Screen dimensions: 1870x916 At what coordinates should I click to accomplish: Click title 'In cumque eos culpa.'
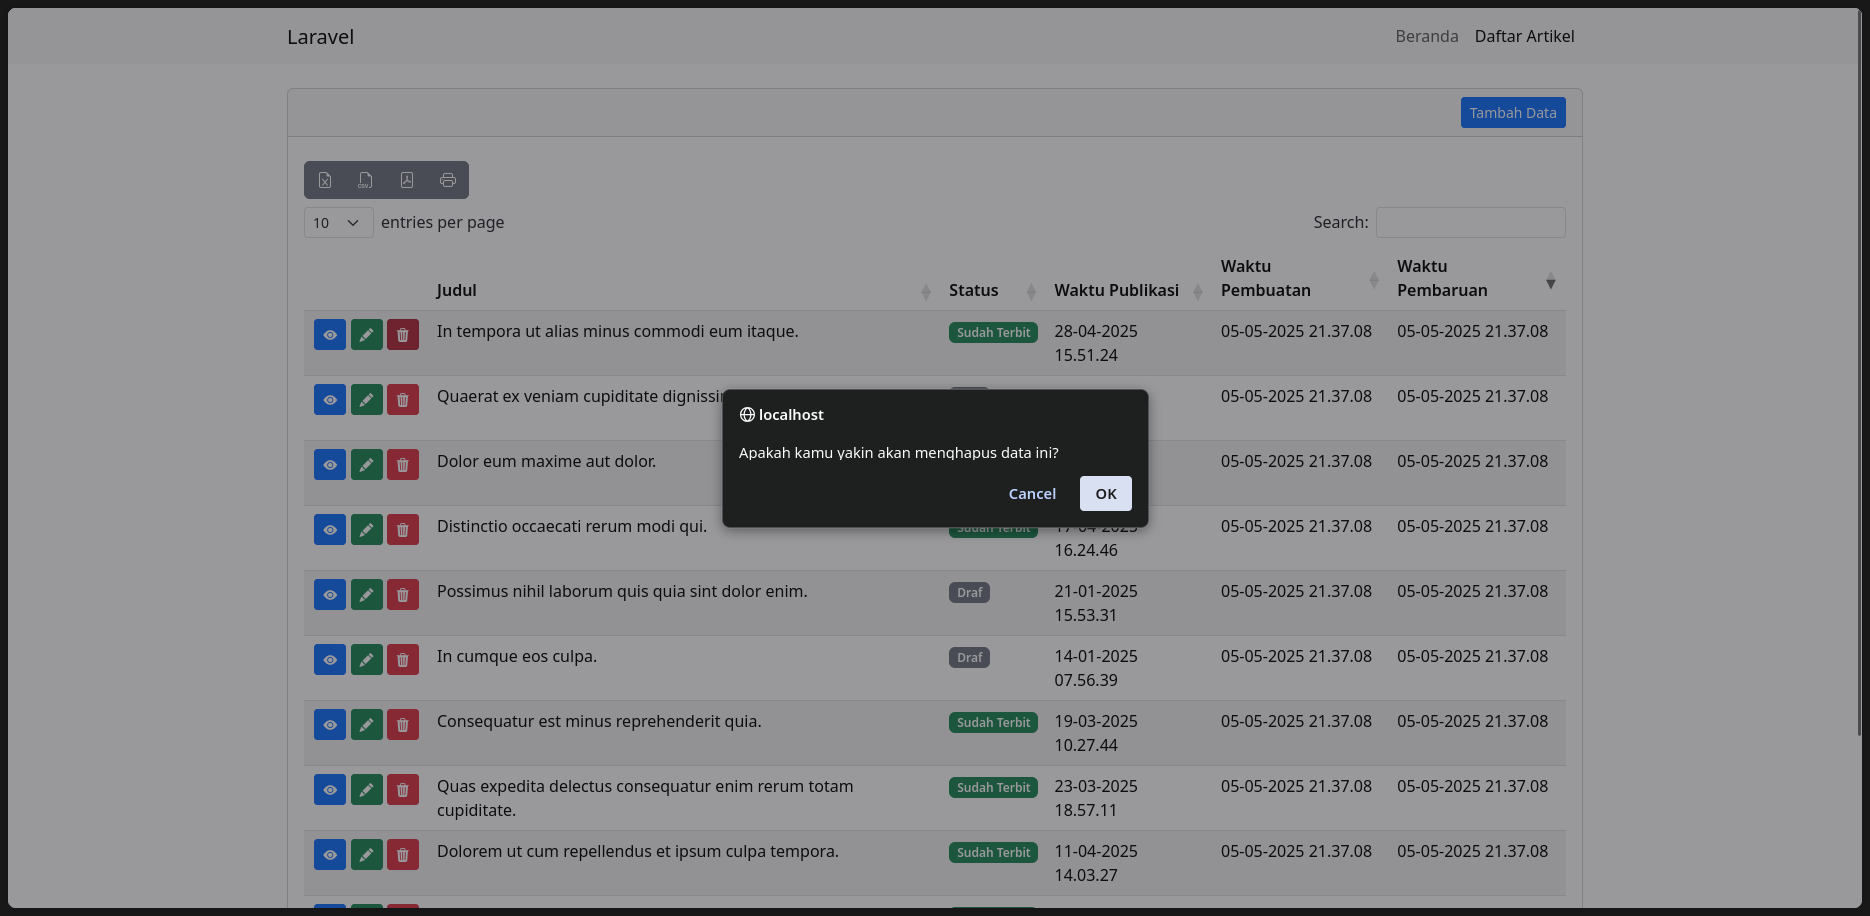[x=517, y=656]
